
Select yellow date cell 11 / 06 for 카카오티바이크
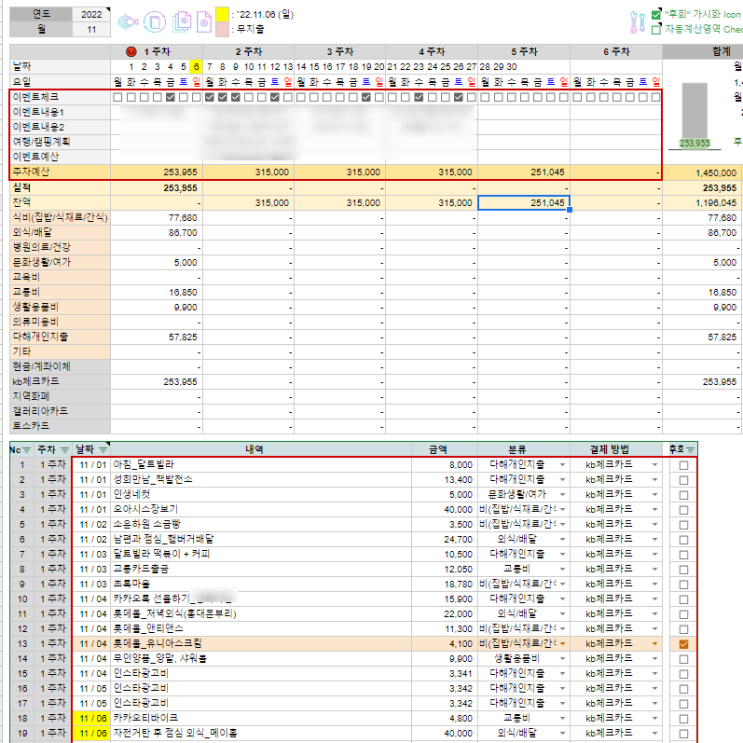tap(92, 719)
